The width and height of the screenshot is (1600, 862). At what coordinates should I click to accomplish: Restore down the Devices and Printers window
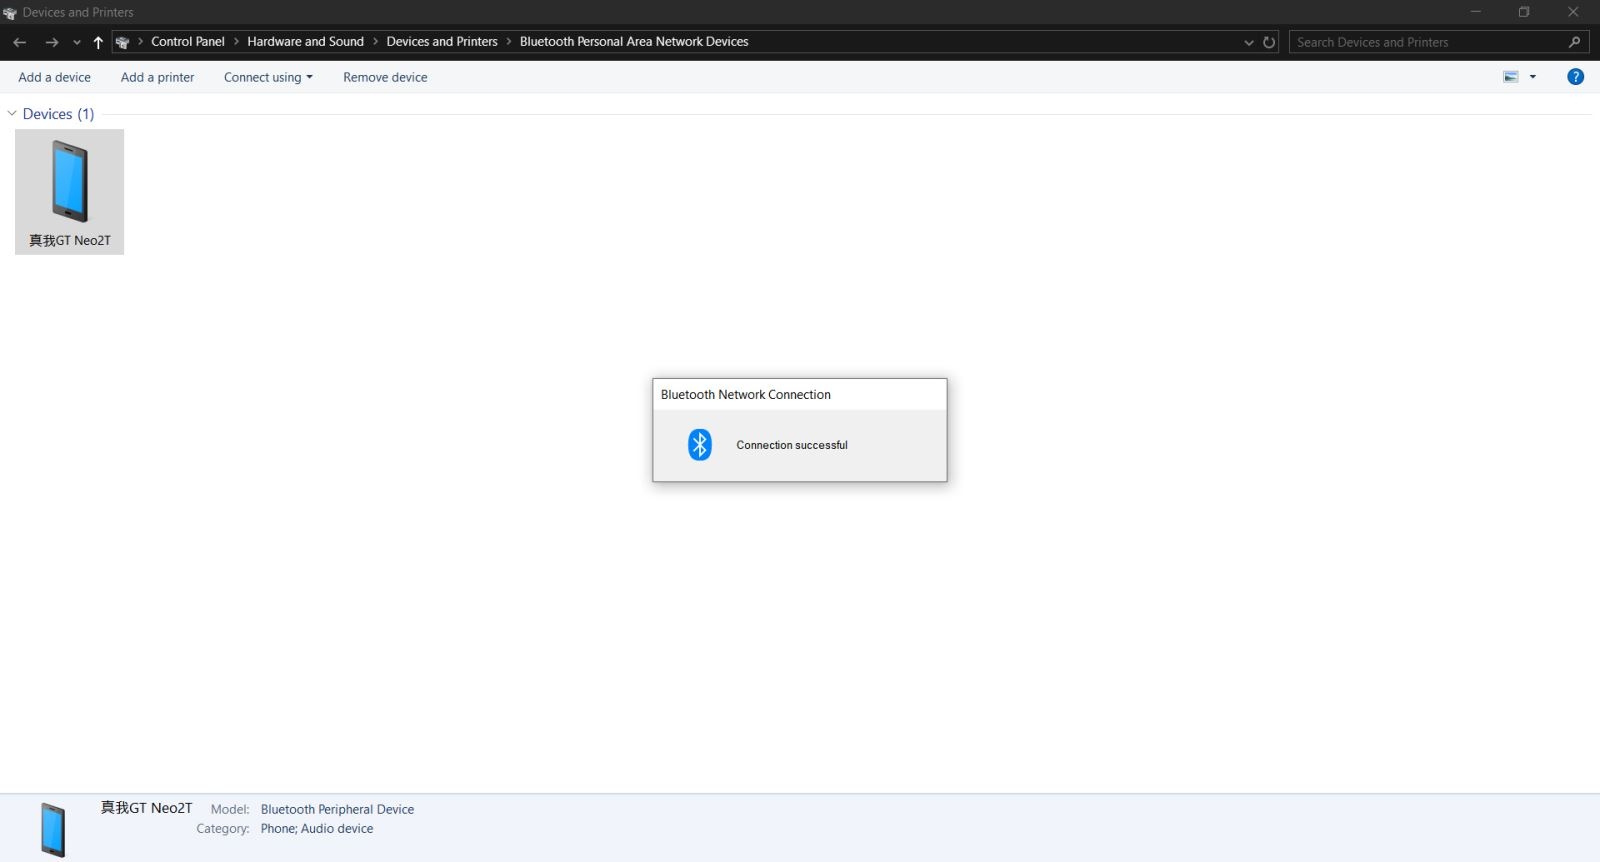[x=1524, y=12]
